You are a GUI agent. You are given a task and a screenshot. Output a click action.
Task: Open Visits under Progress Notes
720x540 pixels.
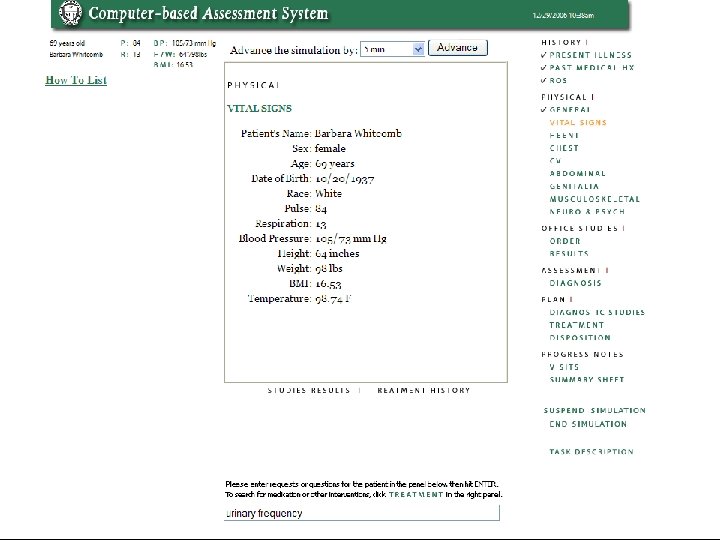click(564, 367)
